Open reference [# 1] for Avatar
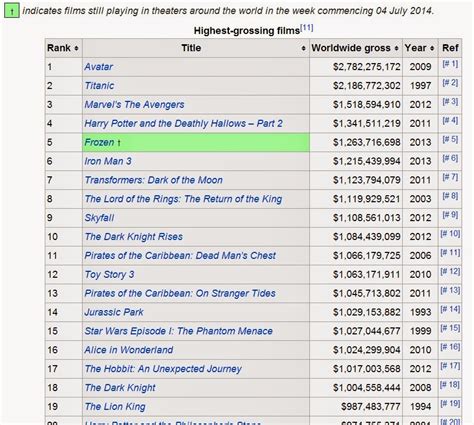474x425 pixels. [x=450, y=64]
